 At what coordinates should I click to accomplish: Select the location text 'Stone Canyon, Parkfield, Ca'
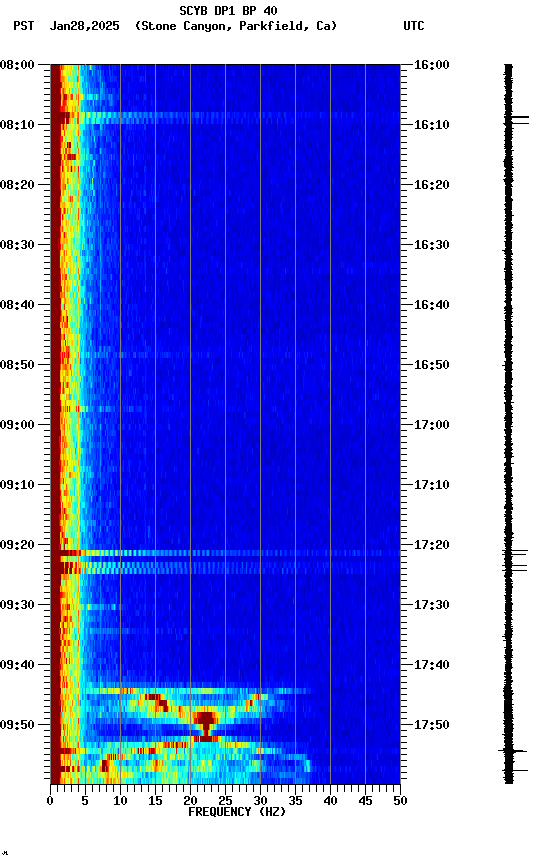pos(236,26)
